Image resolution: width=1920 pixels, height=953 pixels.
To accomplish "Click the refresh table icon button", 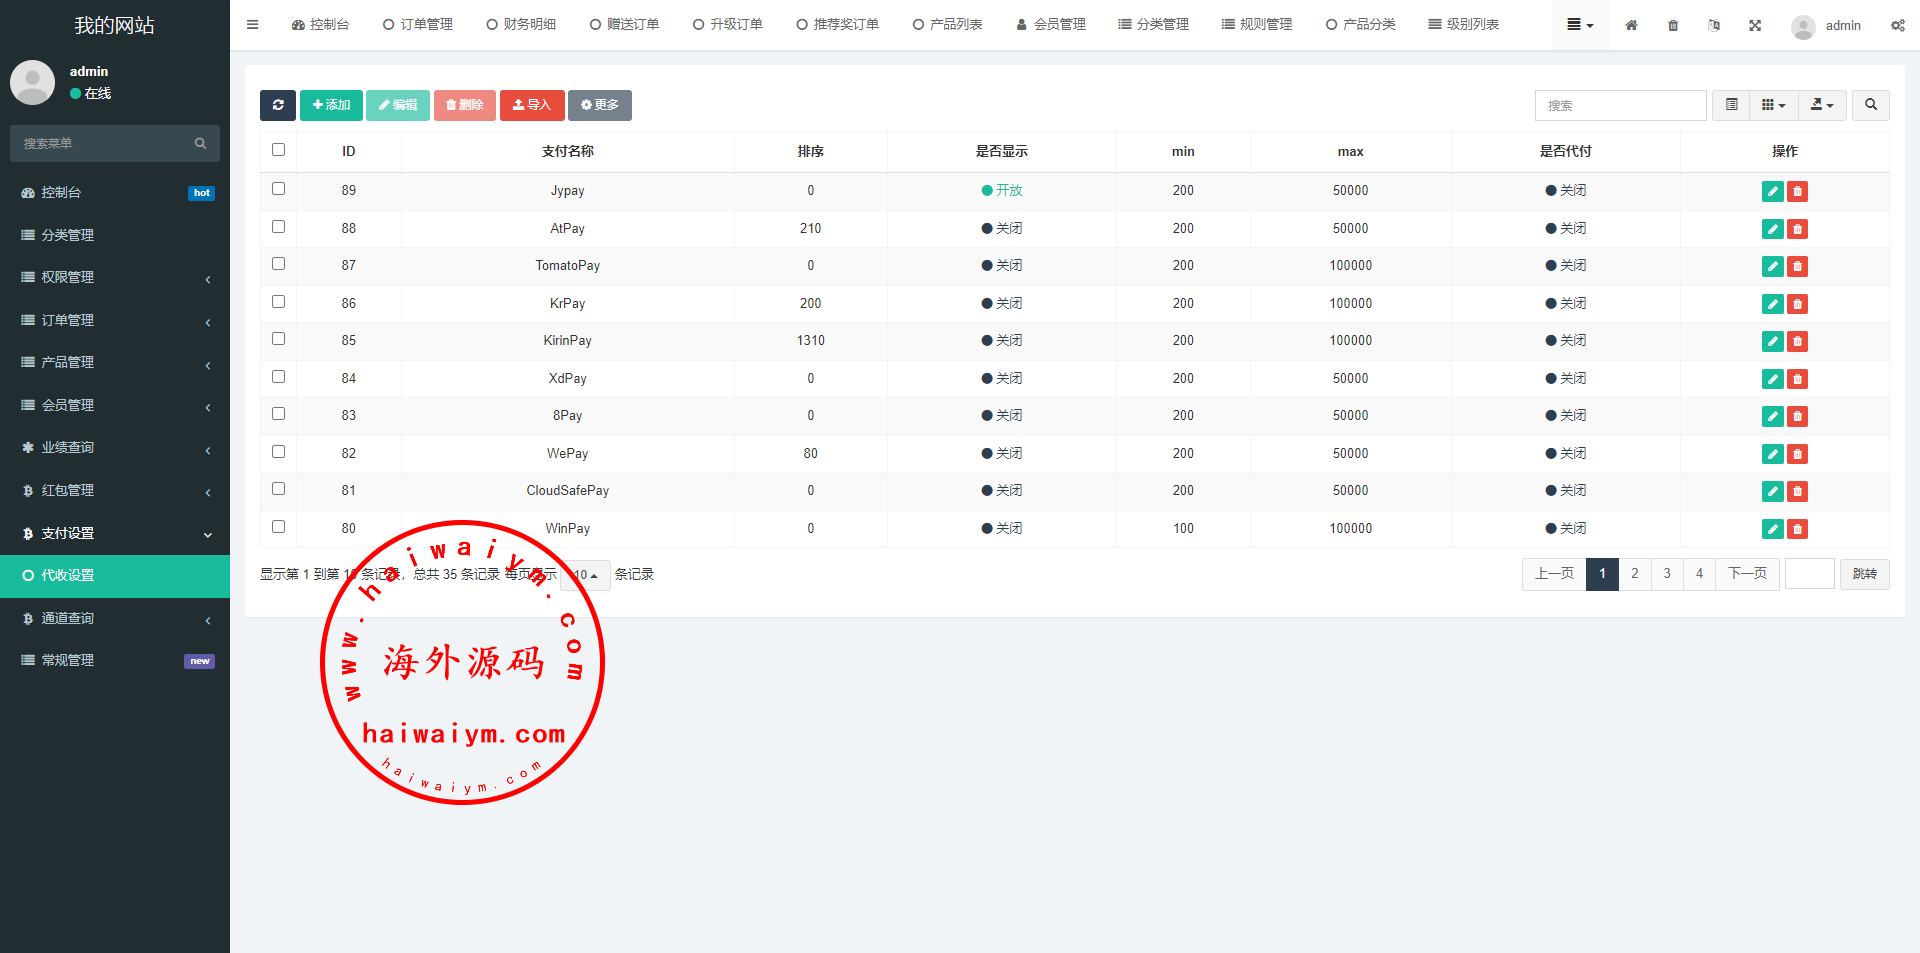I will coord(278,105).
